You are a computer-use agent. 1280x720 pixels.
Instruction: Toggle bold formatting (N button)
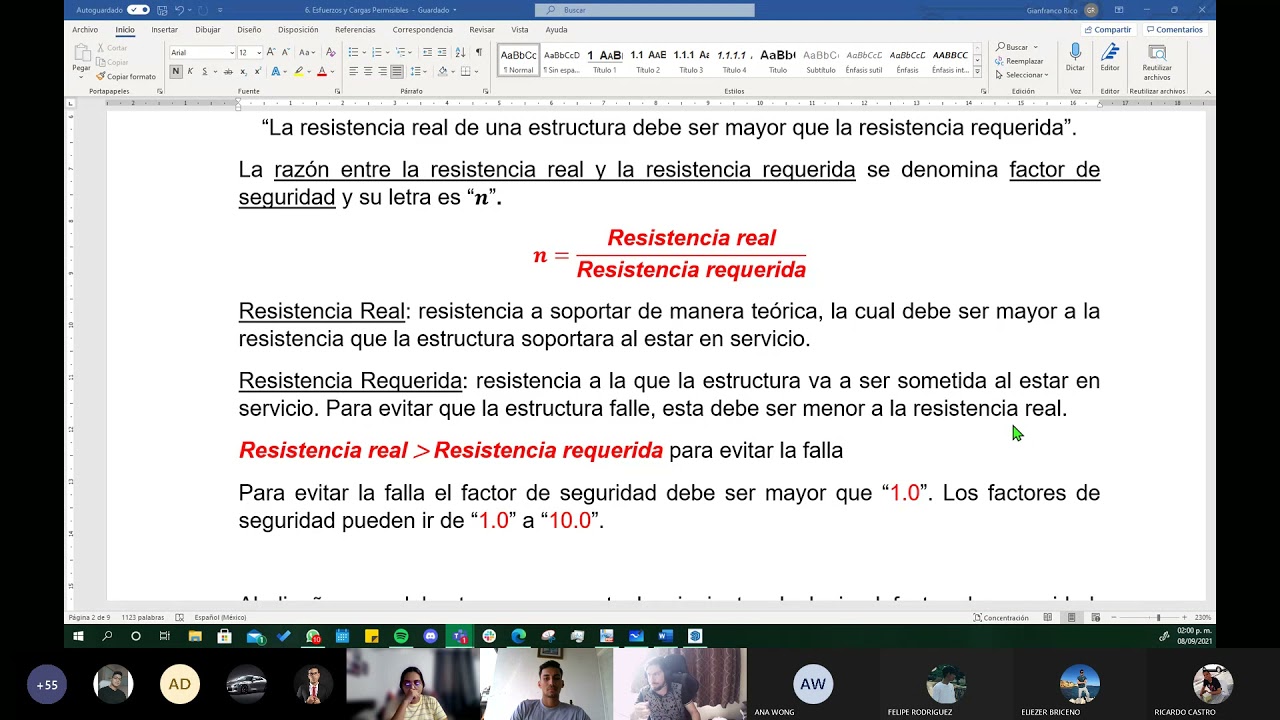[x=175, y=71]
